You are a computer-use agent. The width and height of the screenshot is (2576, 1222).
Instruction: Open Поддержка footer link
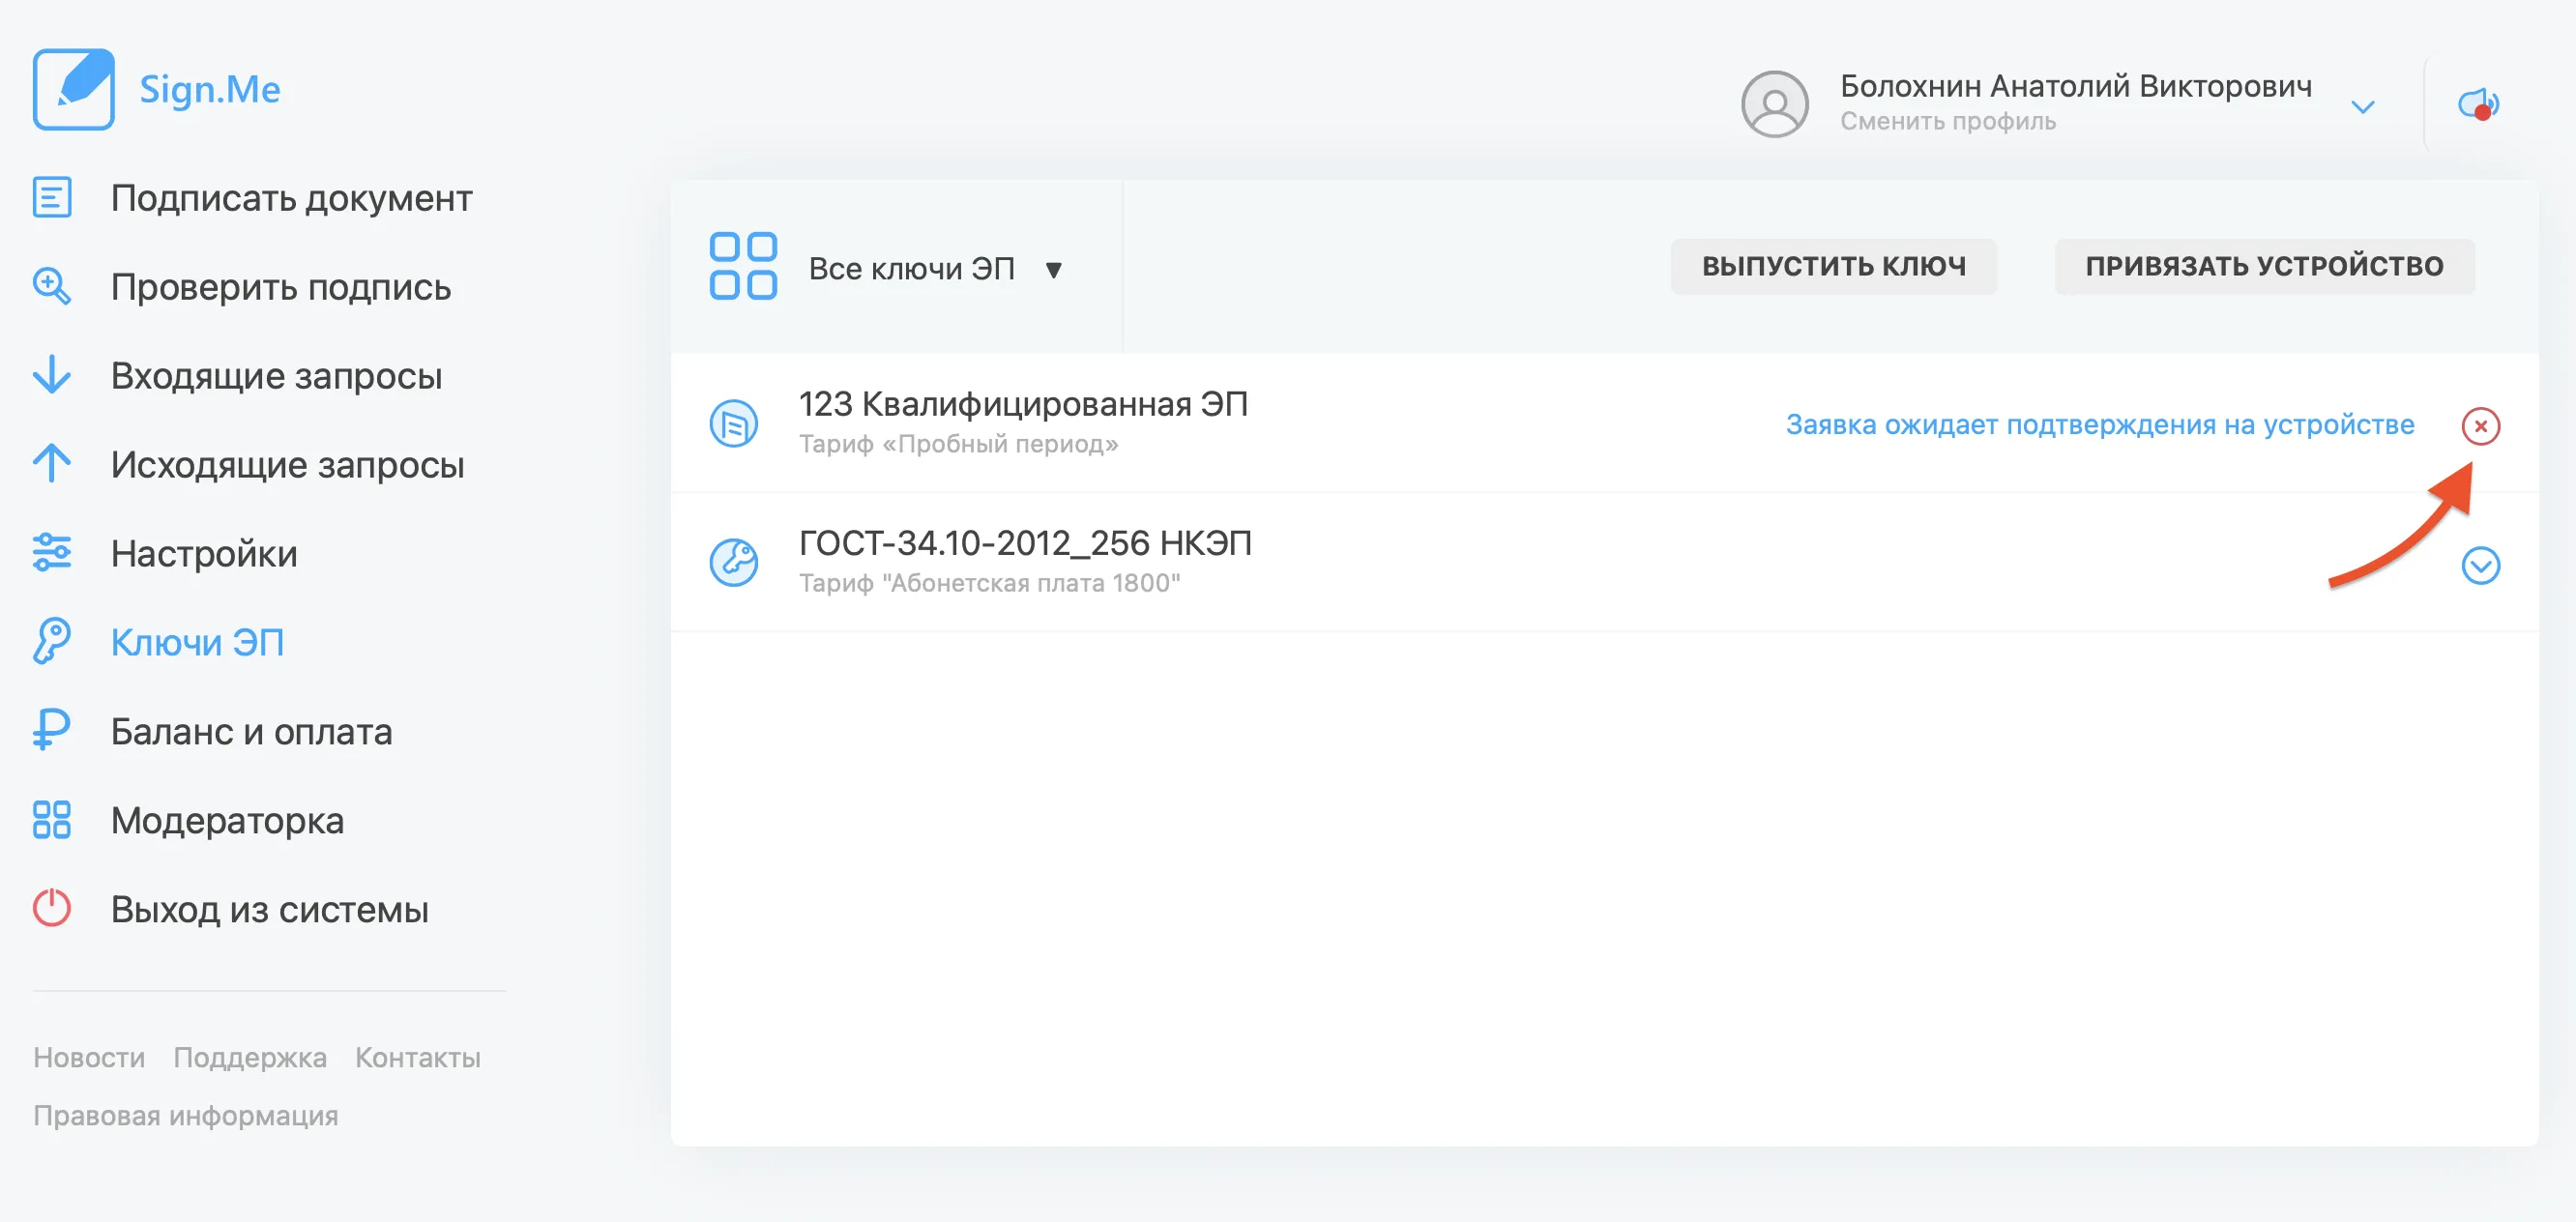[x=250, y=1057]
